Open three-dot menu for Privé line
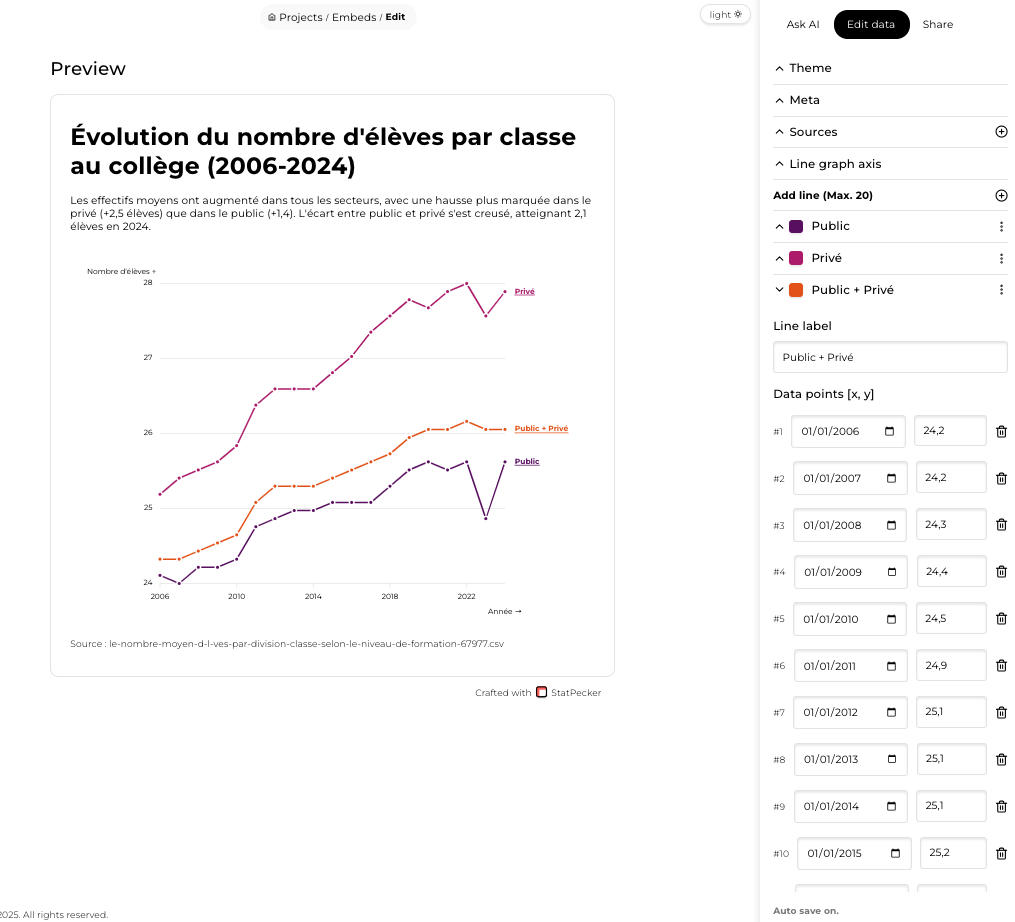Viewport: 1015px width, 922px height. tap(1001, 259)
